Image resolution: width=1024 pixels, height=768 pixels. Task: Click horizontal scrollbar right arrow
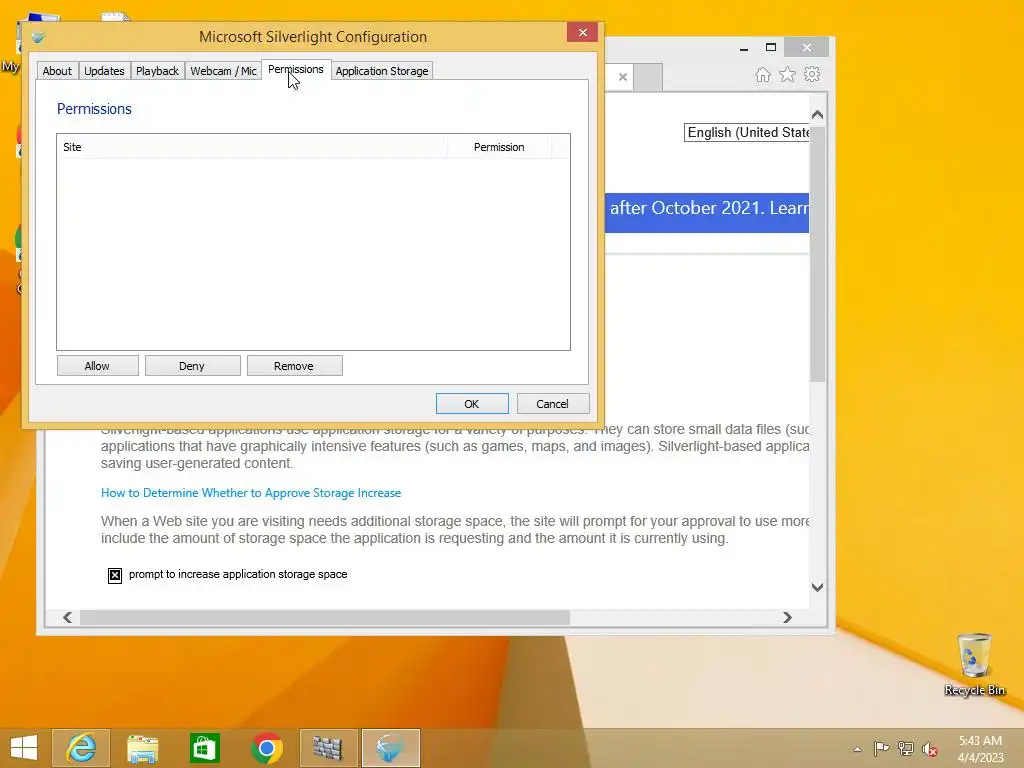coord(787,617)
